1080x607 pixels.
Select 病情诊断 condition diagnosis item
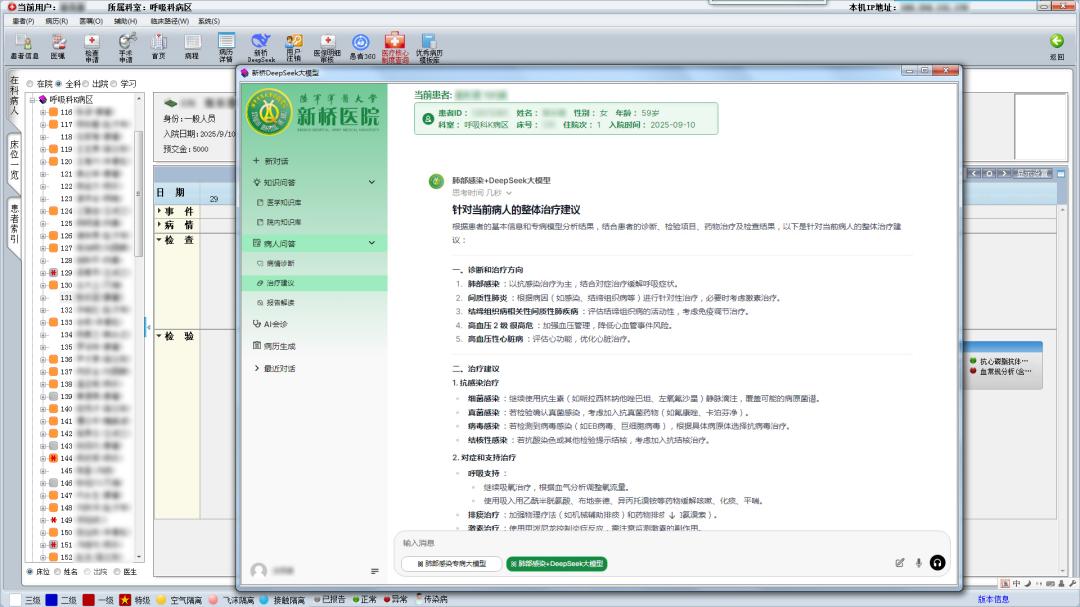click(x=276, y=263)
